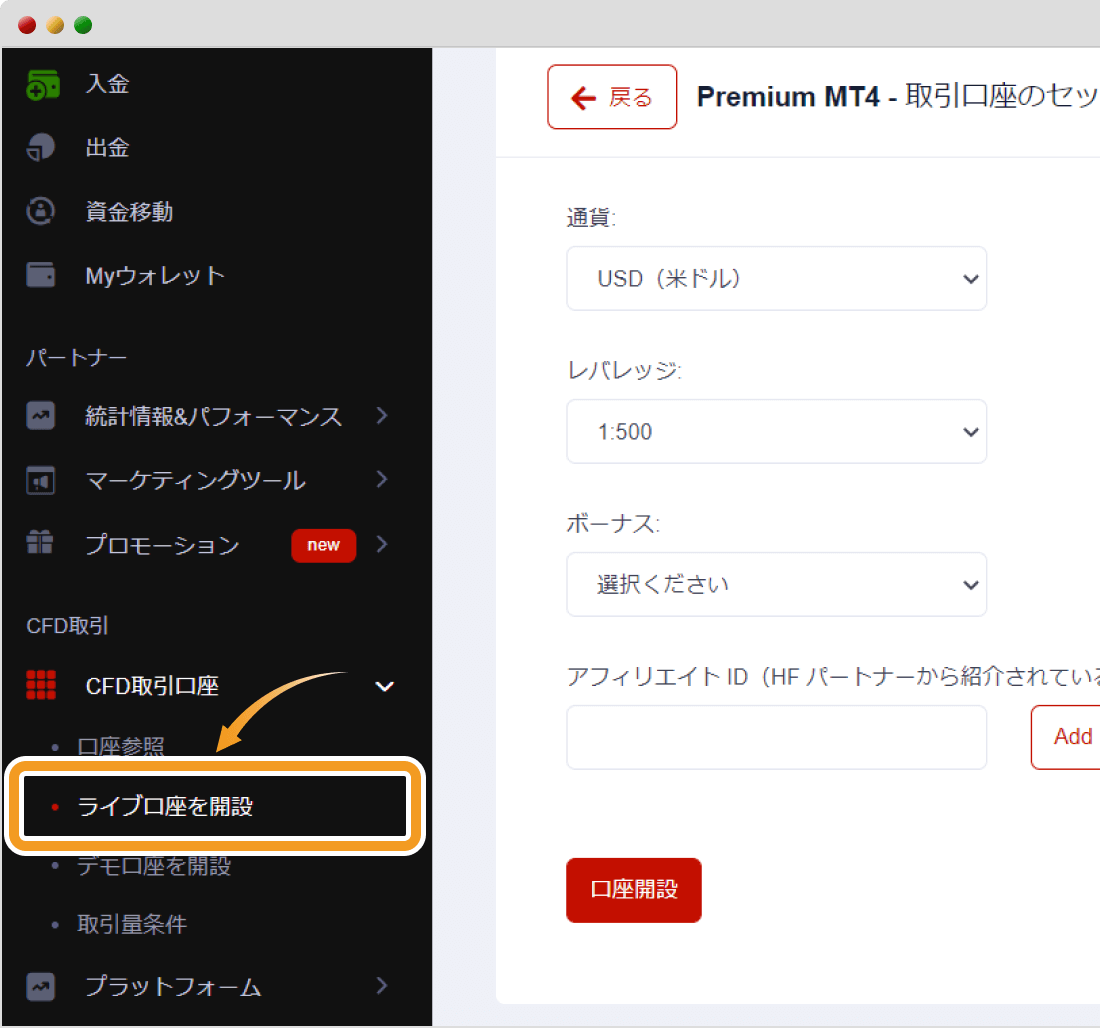1100x1028 pixels.
Task: Click the withdrawal (出金) icon
Action: pyautogui.click(x=41, y=148)
